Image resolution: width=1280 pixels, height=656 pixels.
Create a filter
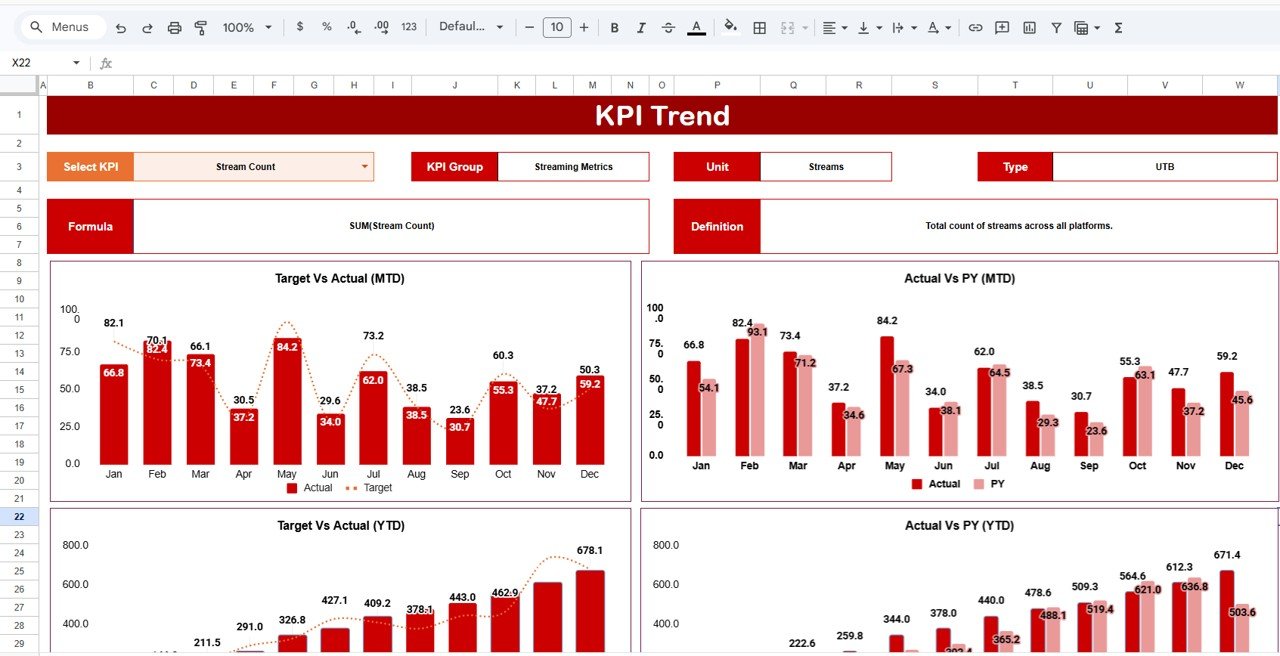tap(1056, 27)
